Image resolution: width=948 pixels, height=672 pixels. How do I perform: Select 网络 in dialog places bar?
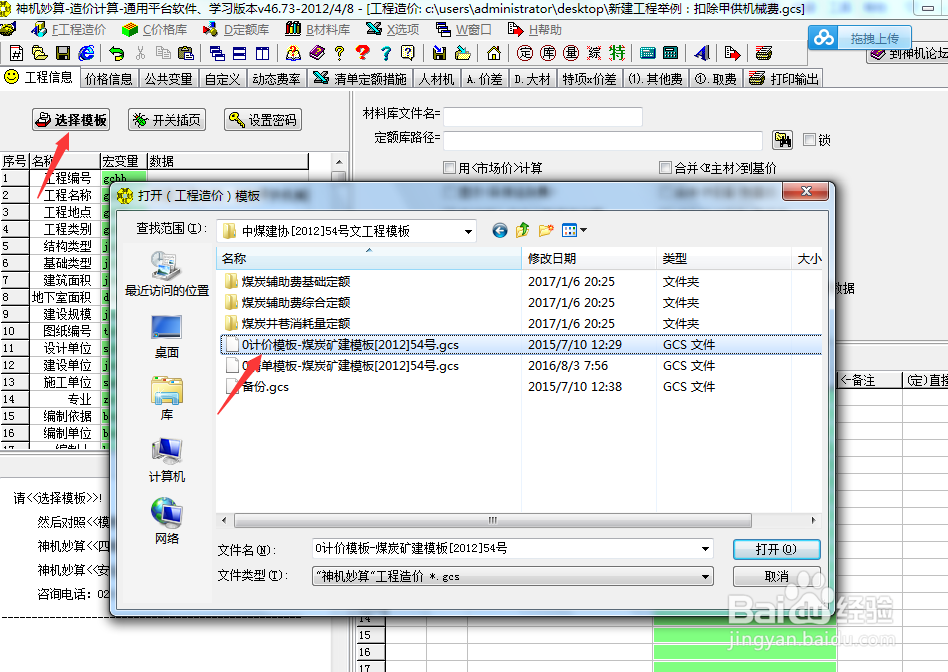click(x=167, y=521)
